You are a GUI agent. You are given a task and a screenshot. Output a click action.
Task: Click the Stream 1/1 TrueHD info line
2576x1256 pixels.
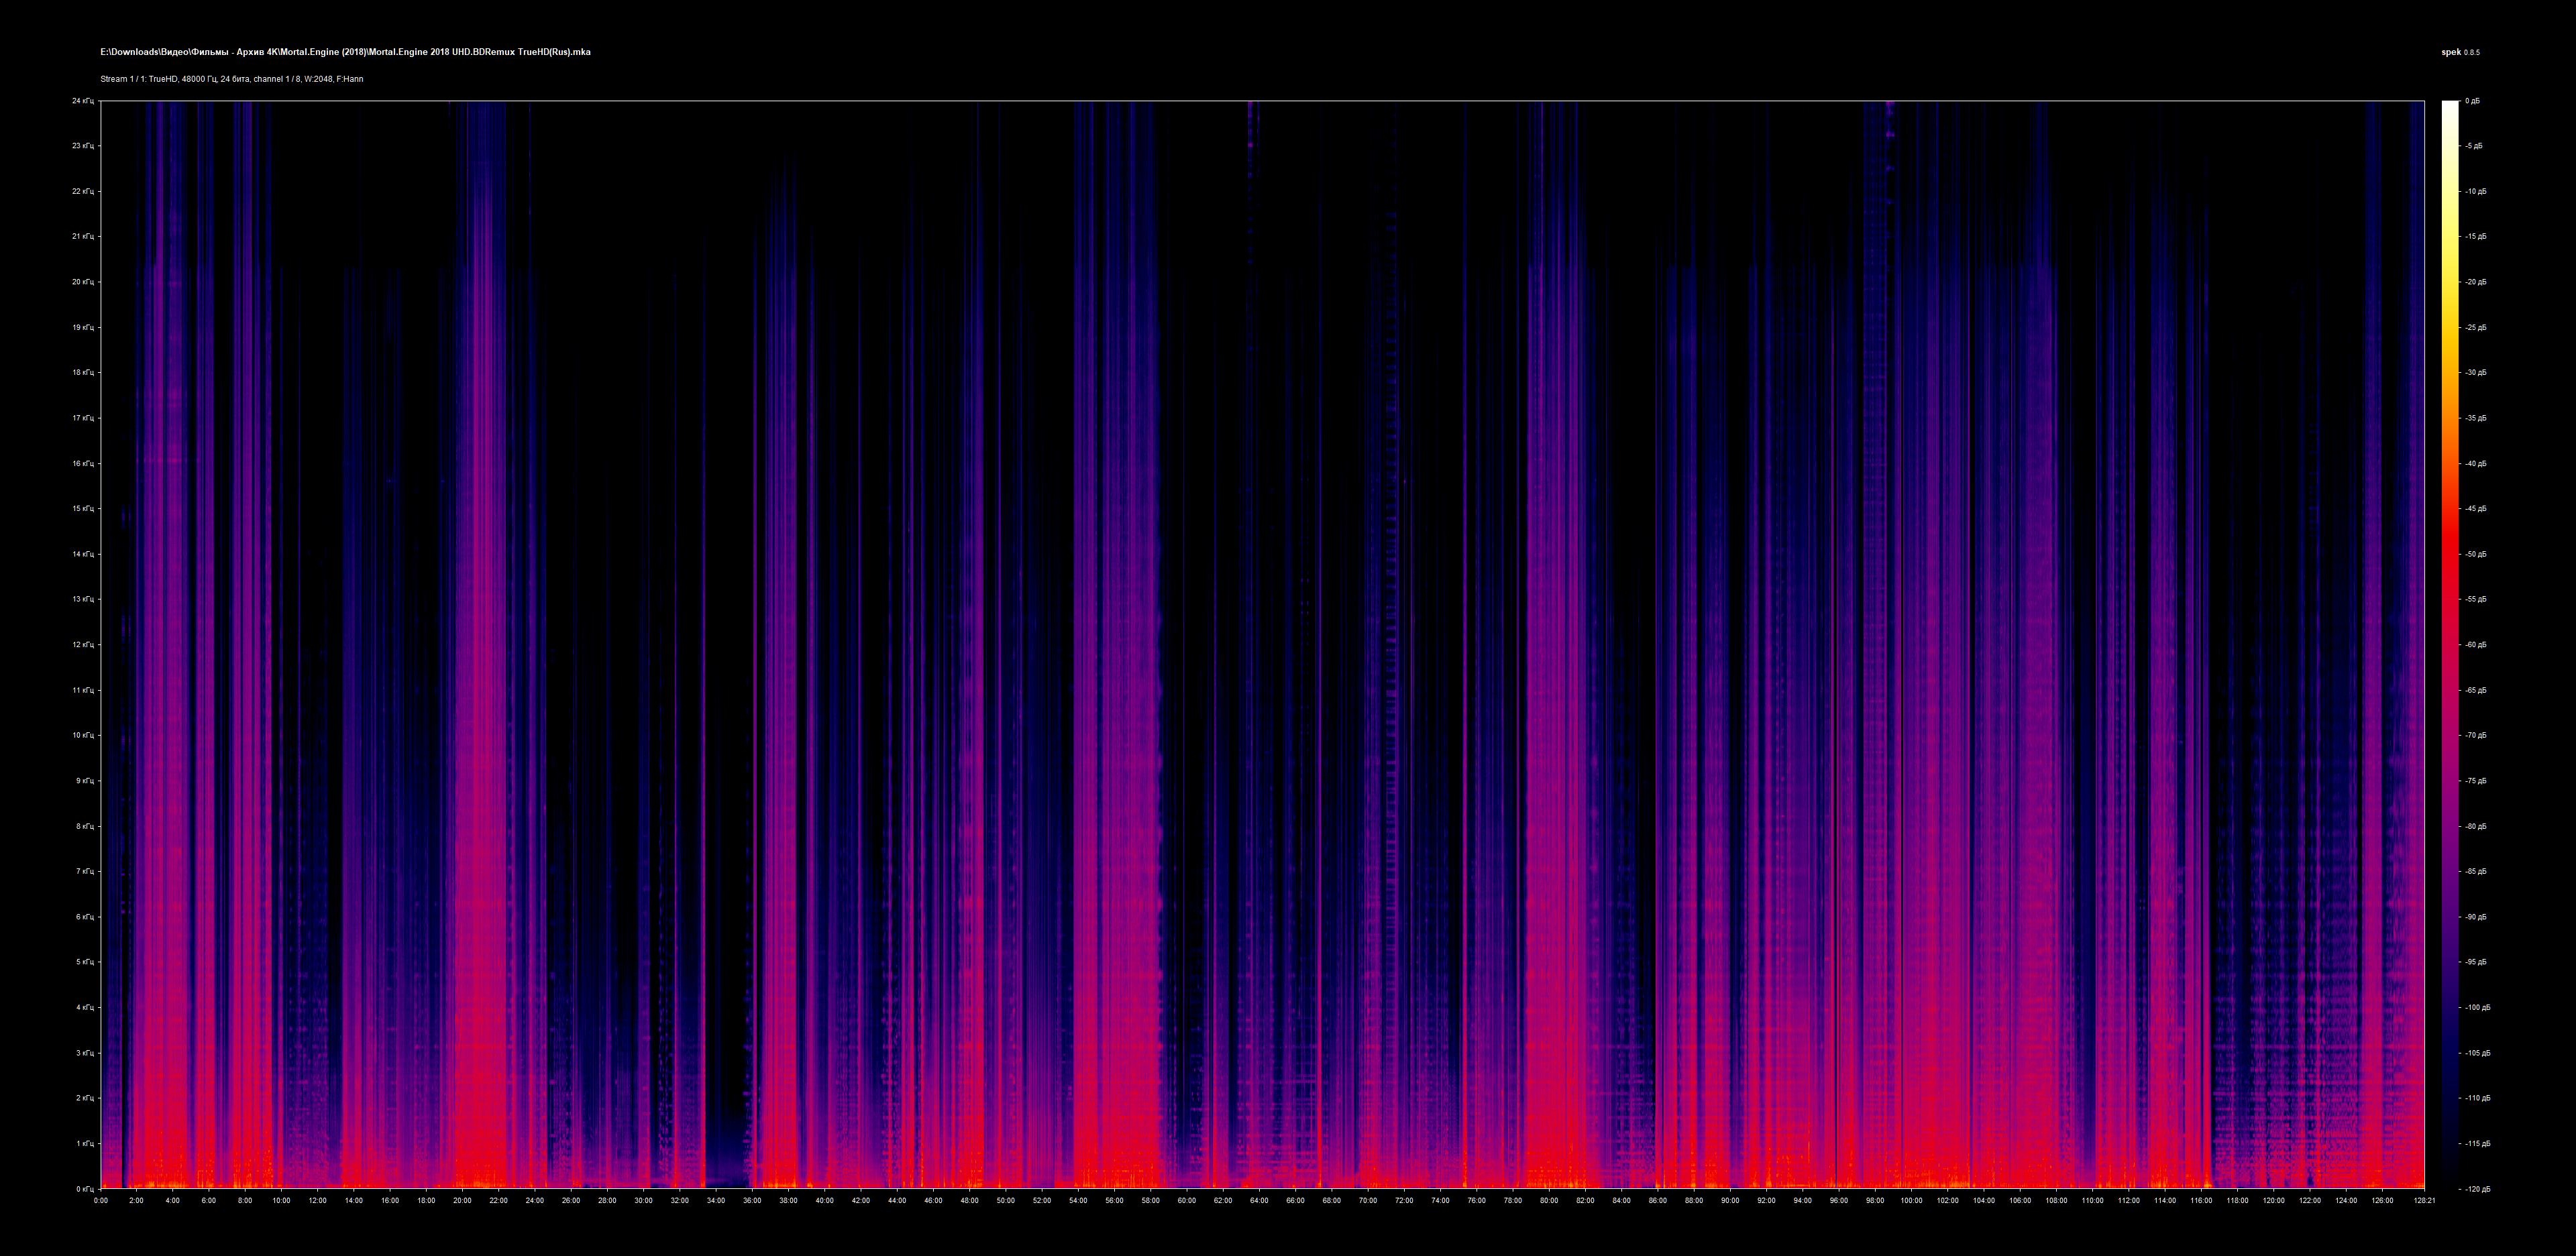coord(231,79)
